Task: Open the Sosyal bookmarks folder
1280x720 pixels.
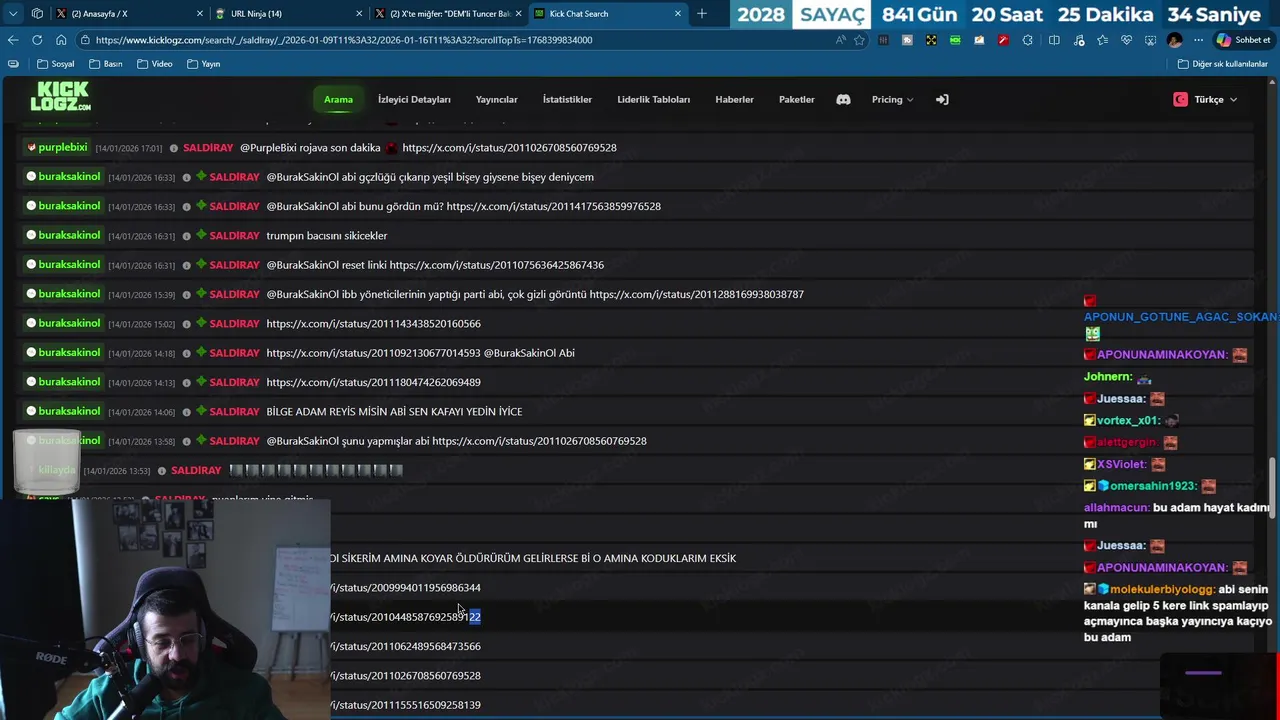Action: [56, 64]
